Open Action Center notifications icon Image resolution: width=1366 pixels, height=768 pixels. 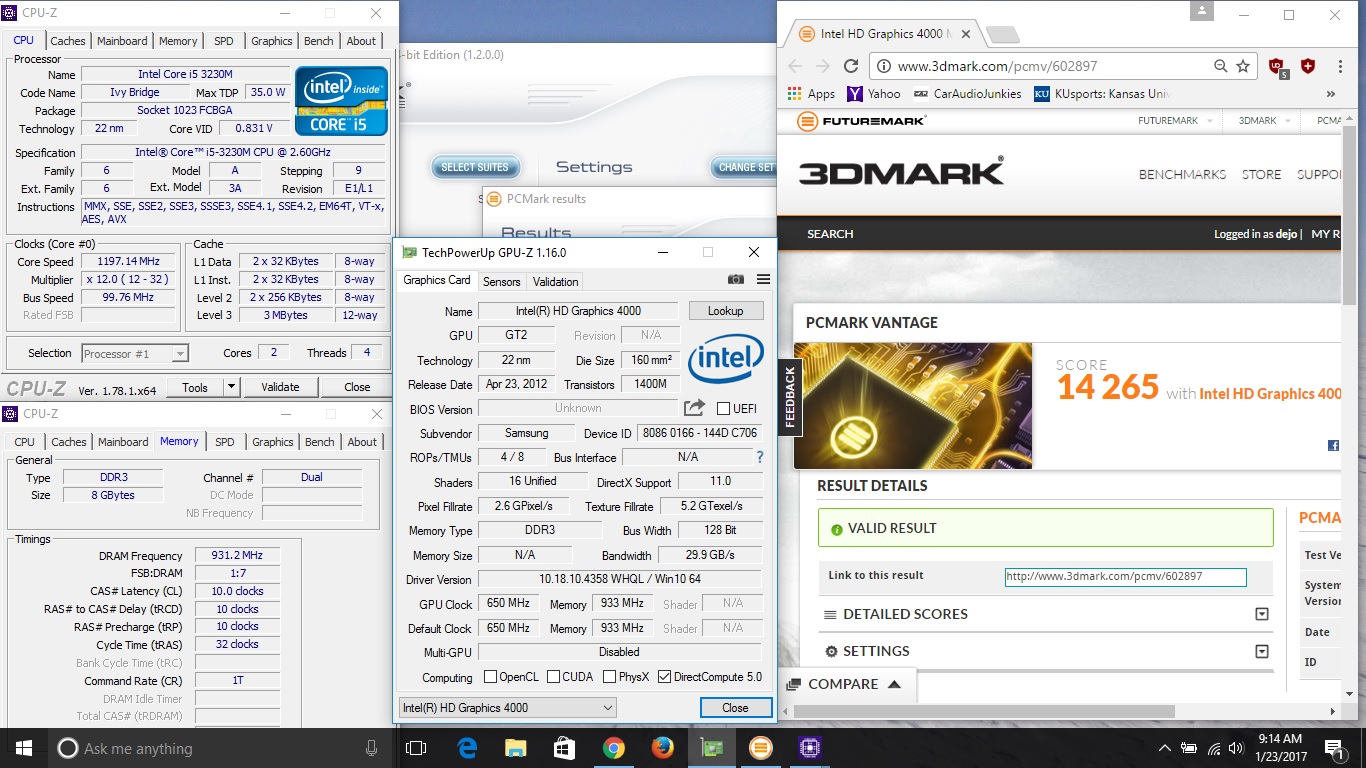tap(1334, 747)
